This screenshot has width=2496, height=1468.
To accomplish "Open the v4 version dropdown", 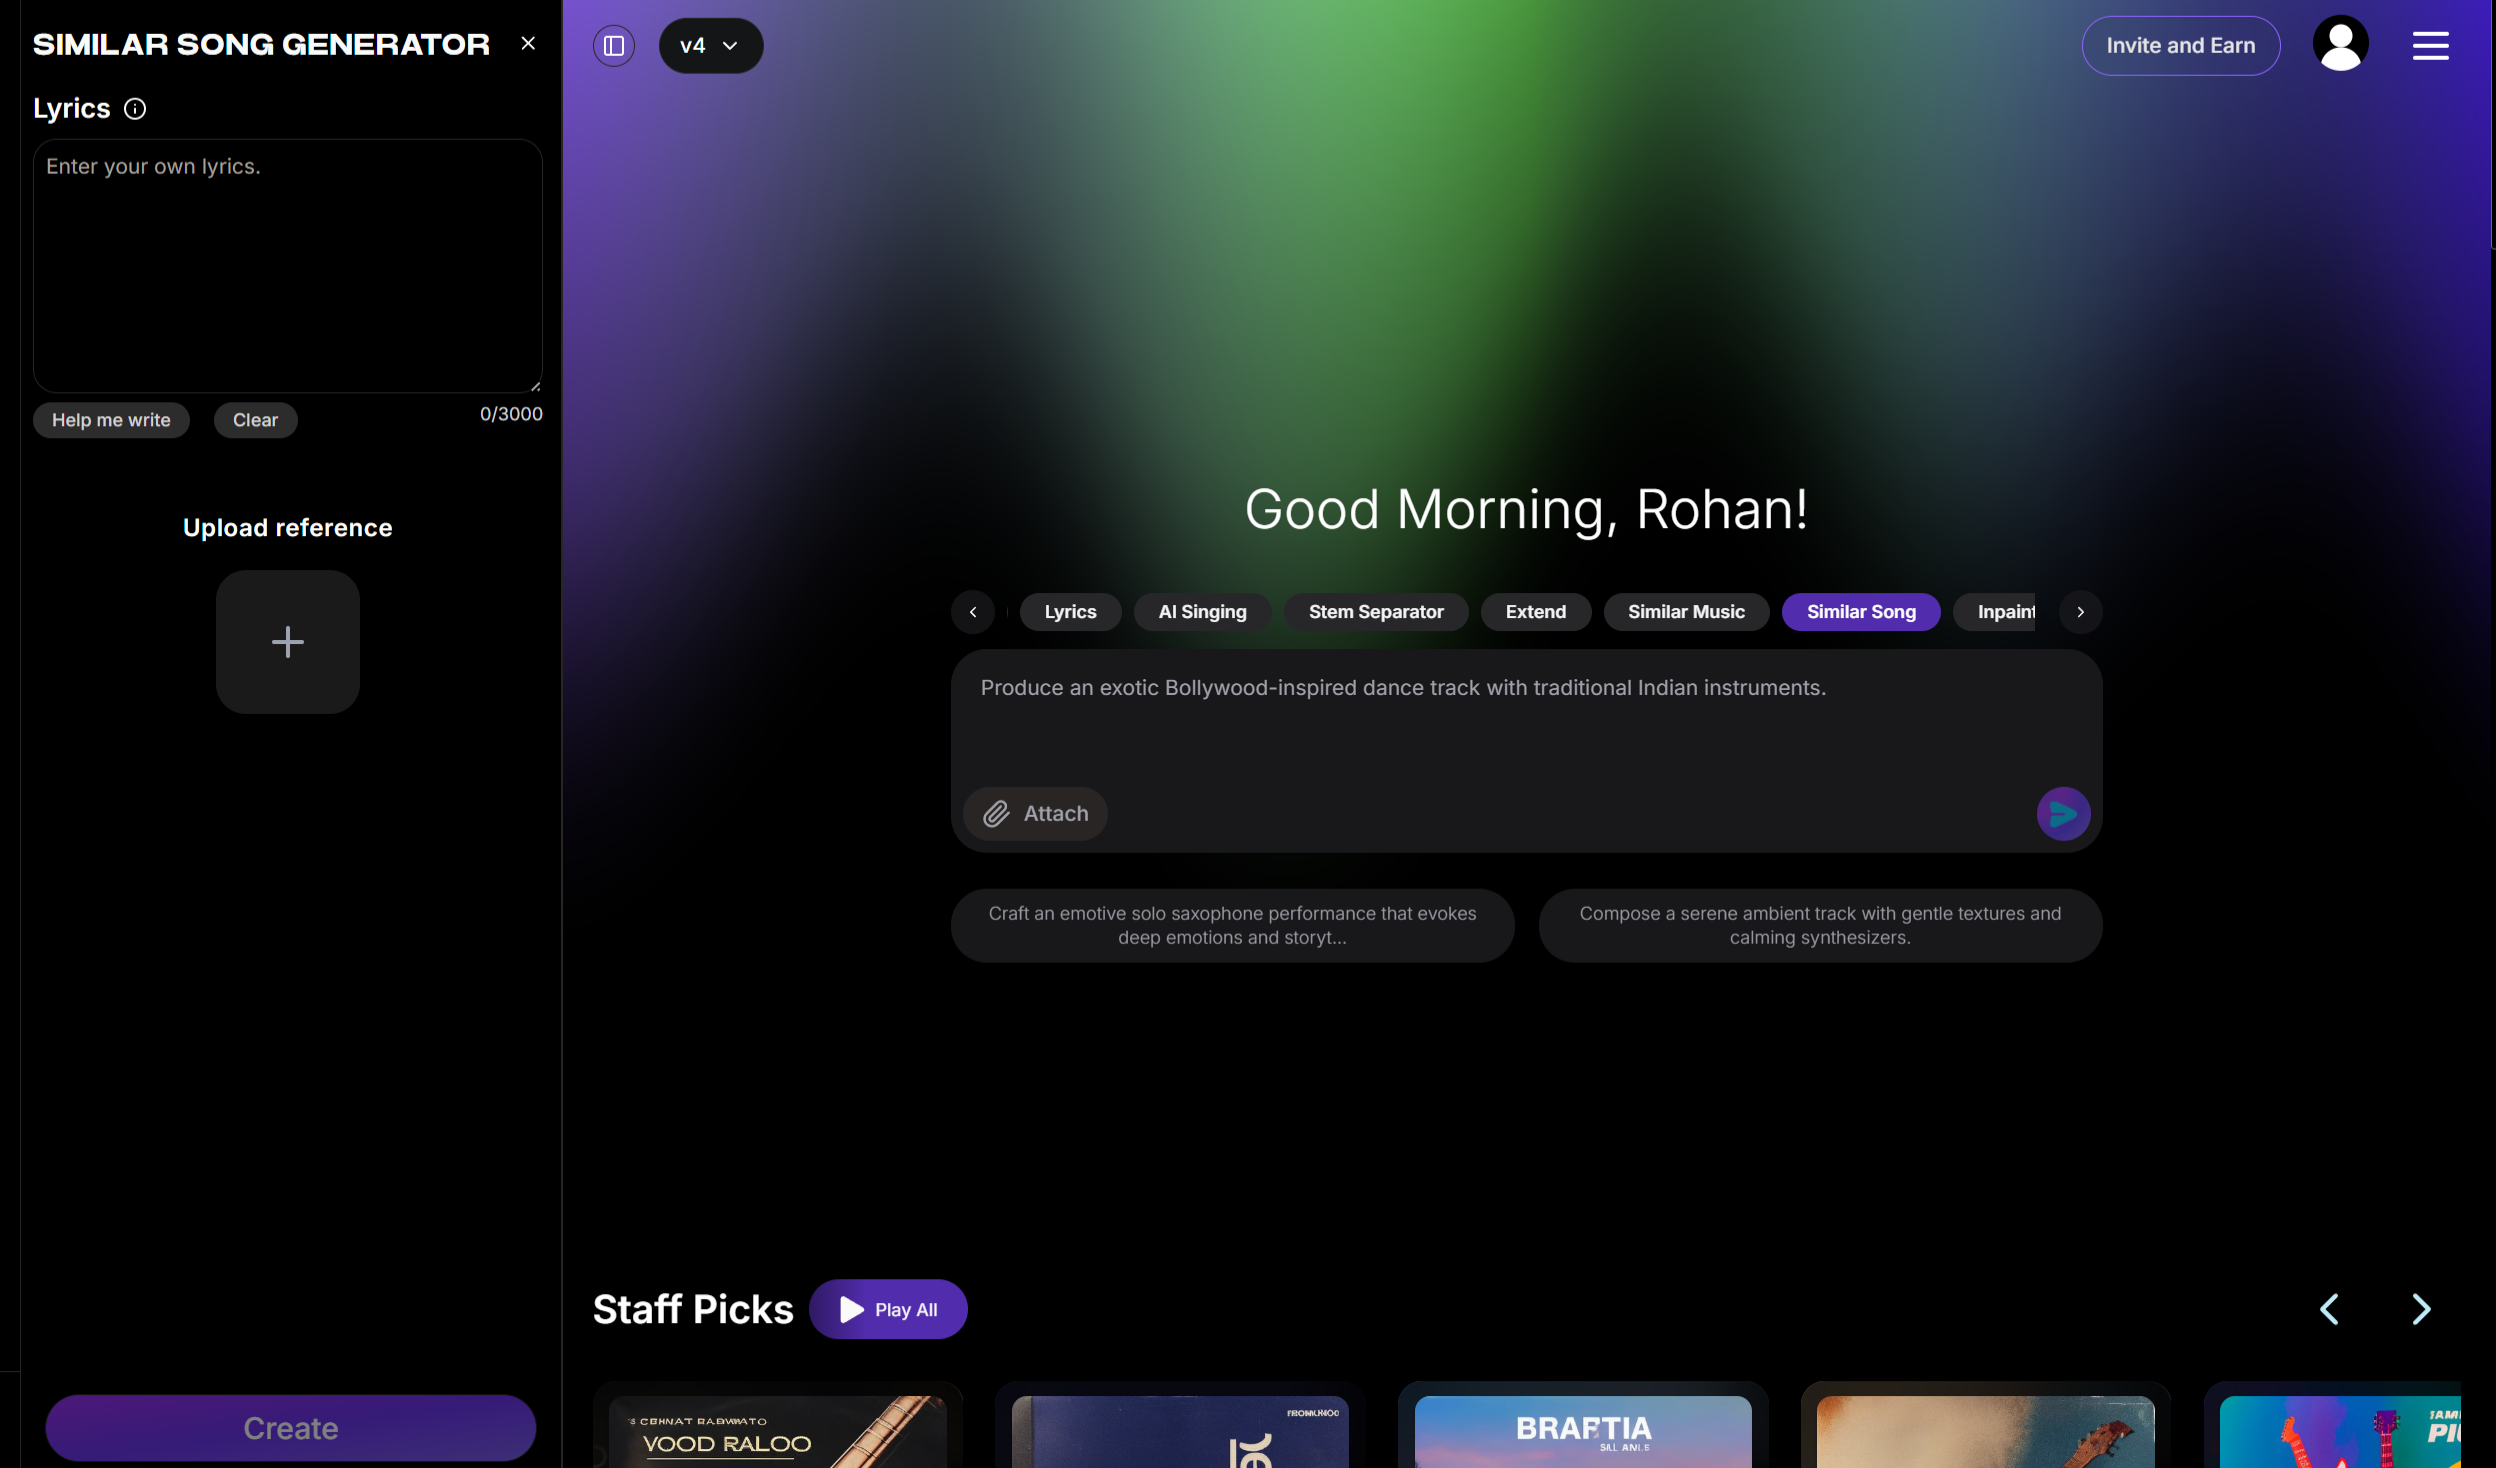I will [710, 45].
